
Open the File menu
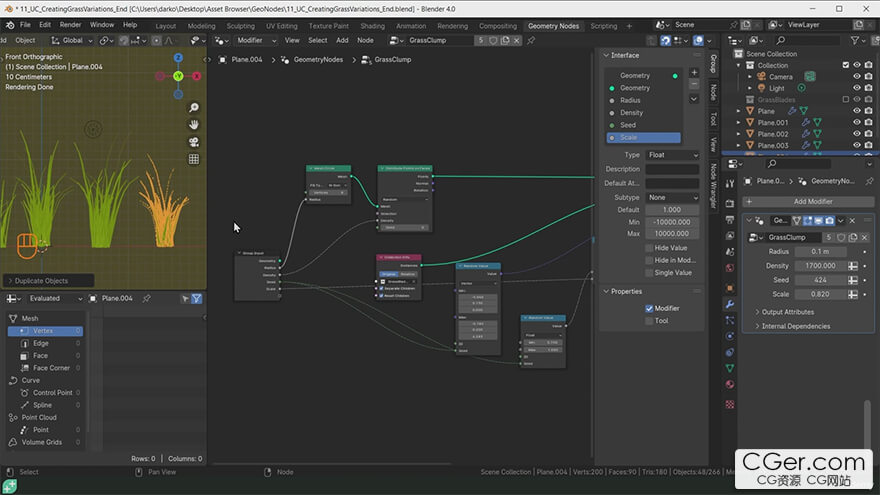click(25, 25)
